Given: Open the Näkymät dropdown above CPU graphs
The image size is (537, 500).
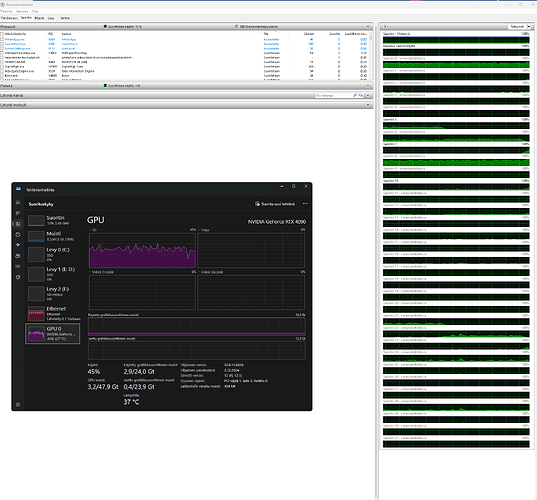Looking at the screenshot, I should click(519, 26).
